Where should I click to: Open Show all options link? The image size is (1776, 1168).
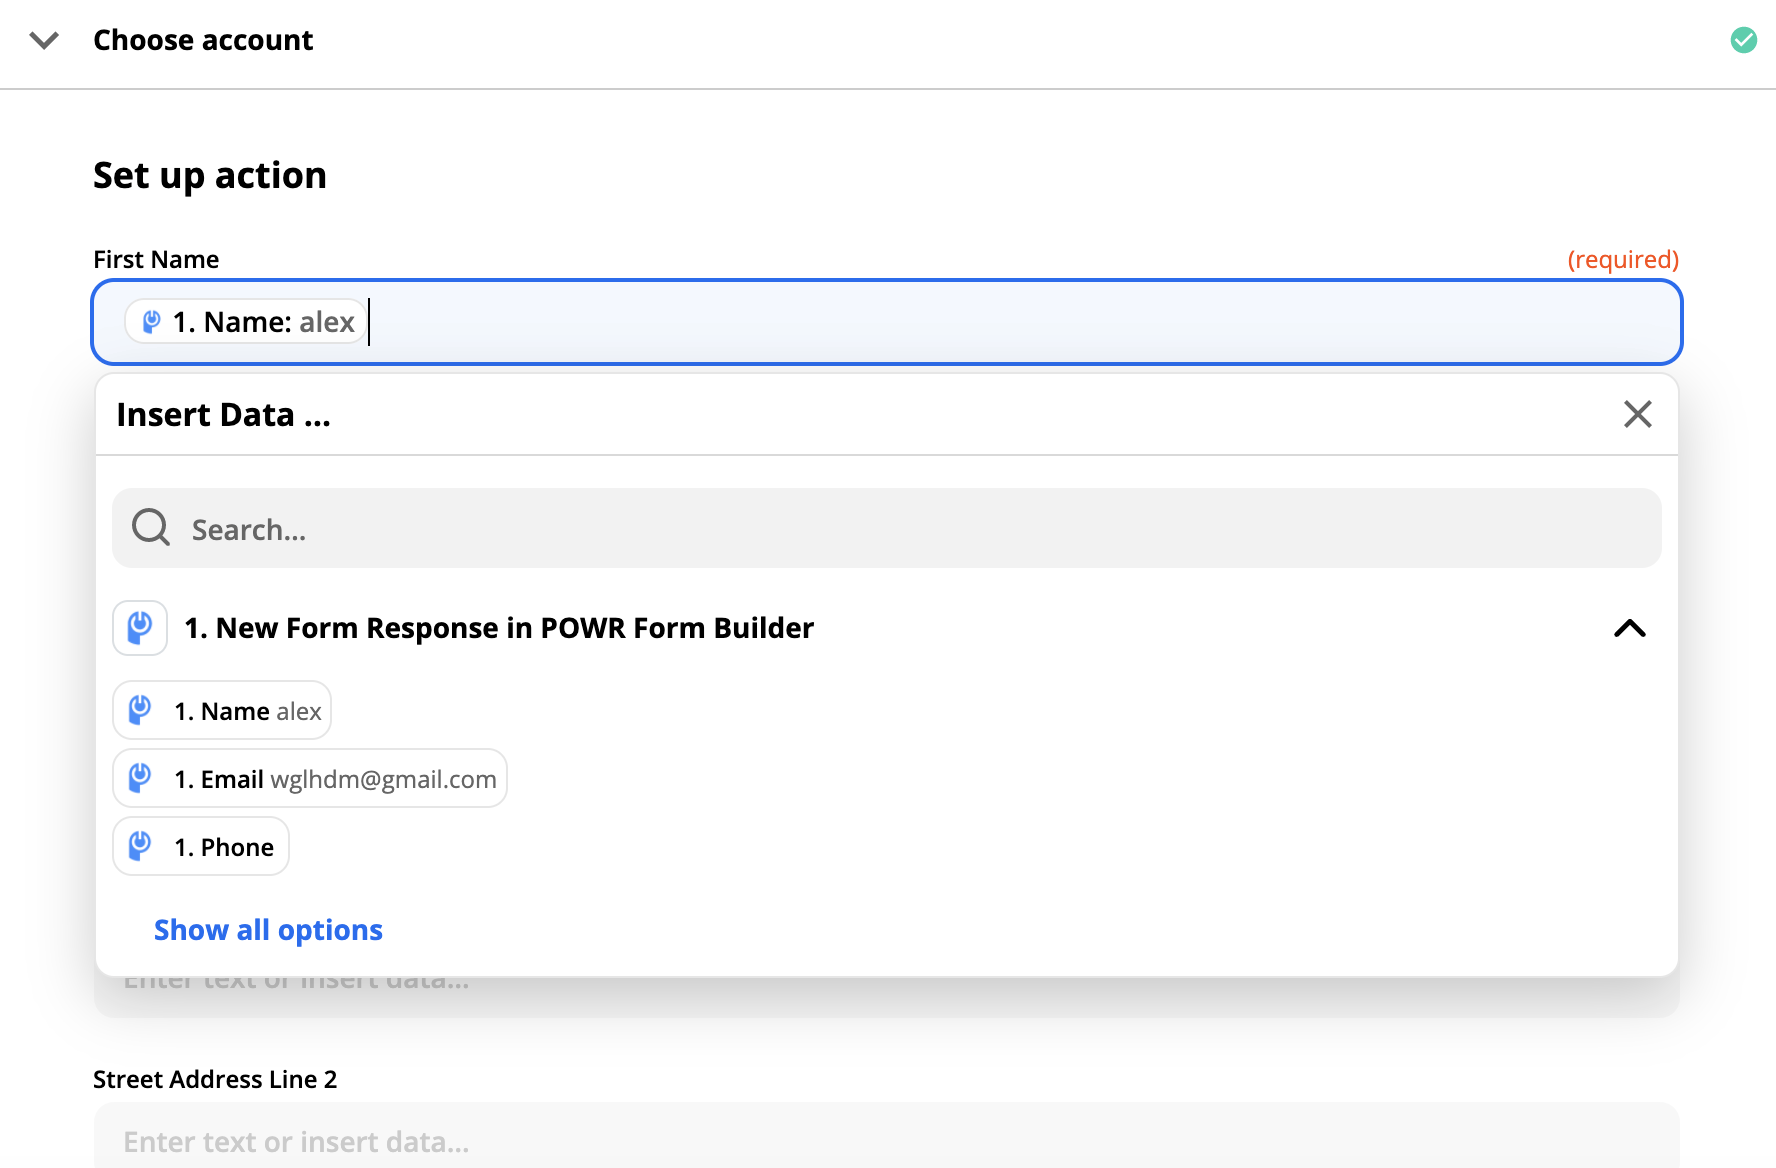click(268, 930)
